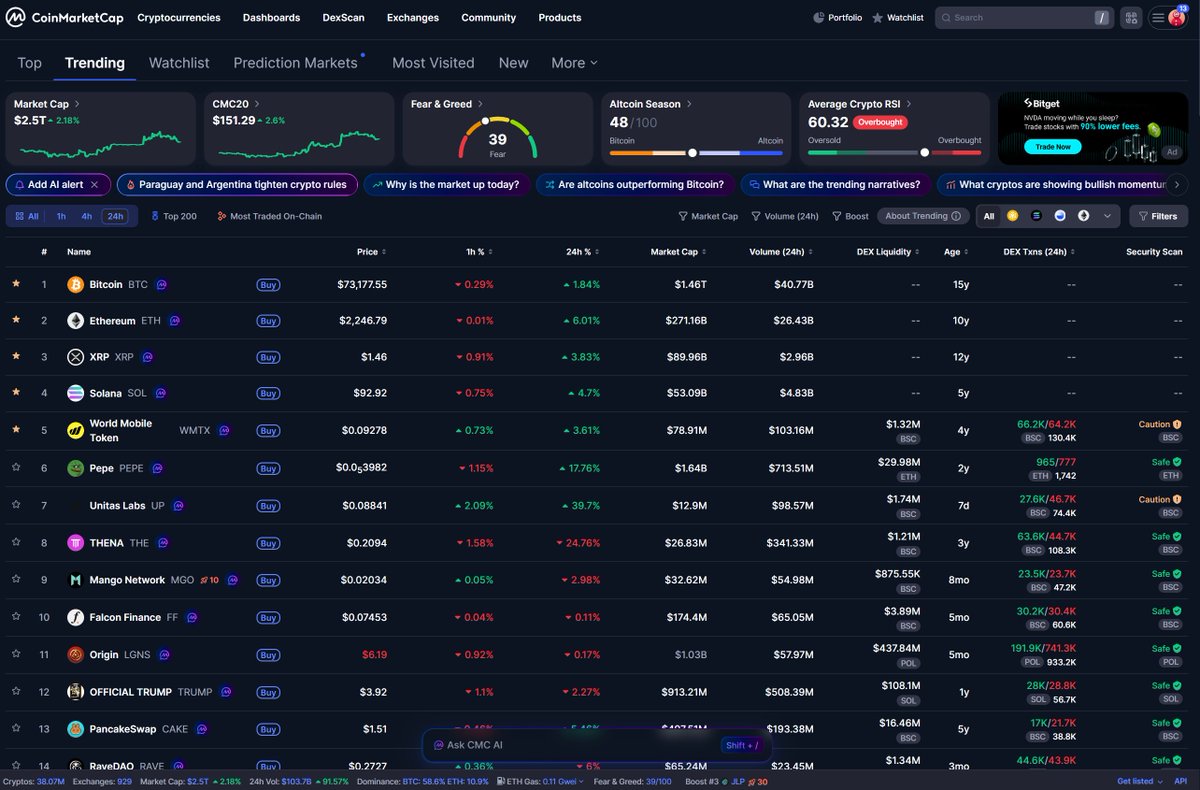Screen dimensions: 1200x790
Task: Click the World Mobile Token logo
Action: coord(75,430)
